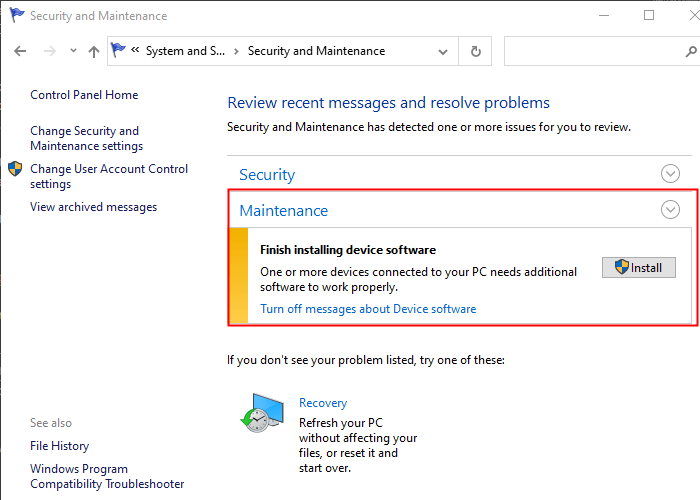Go back with the back arrow

[x=20, y=51]
